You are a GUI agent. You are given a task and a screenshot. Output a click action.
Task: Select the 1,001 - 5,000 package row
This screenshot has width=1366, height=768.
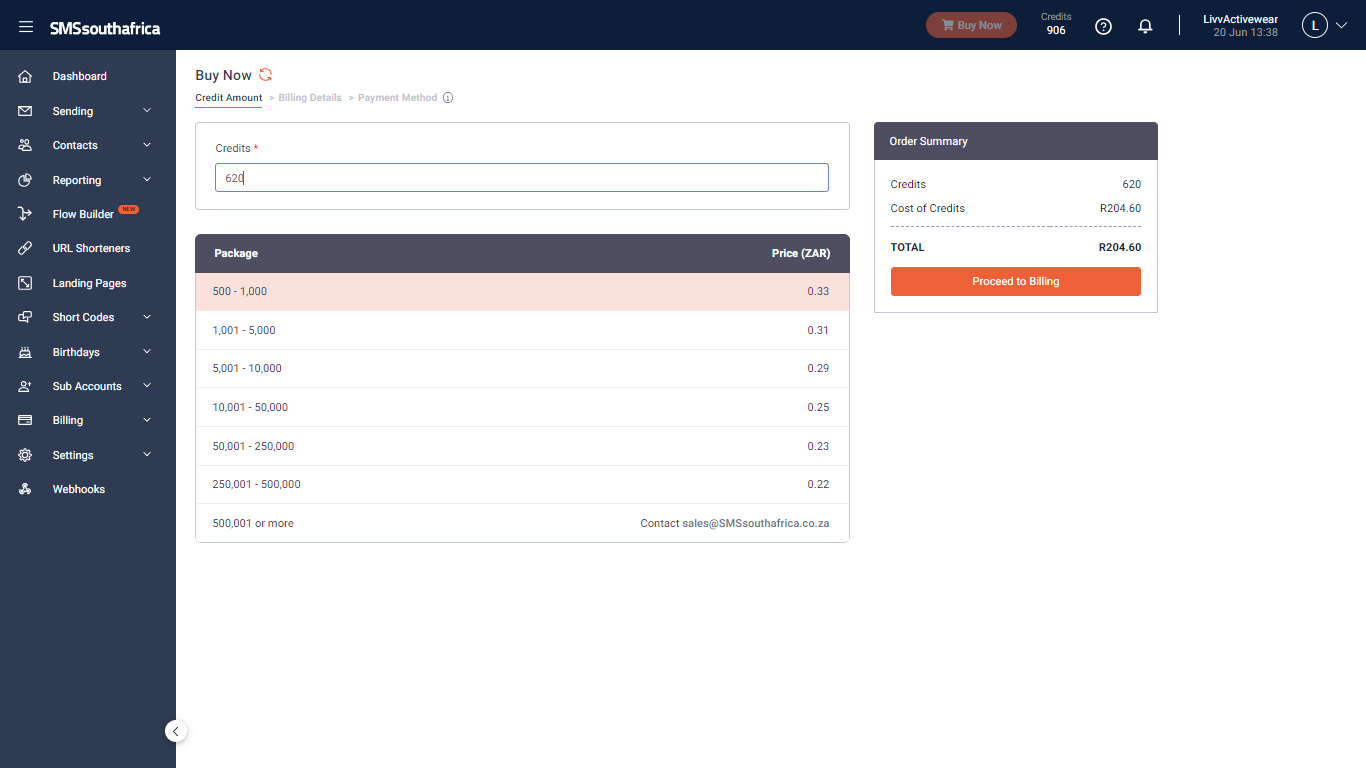pyautogui.click(x=522, y=330)
